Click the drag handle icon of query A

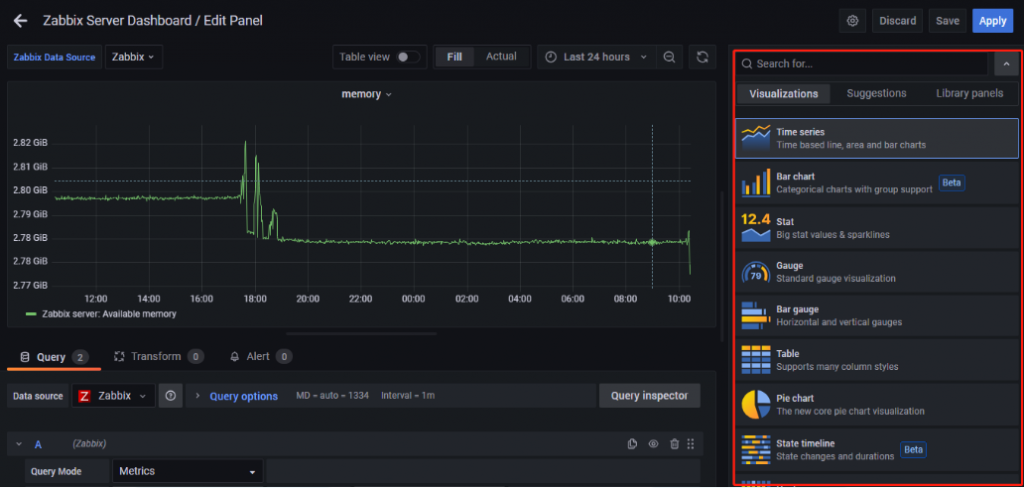click(691, 444)
